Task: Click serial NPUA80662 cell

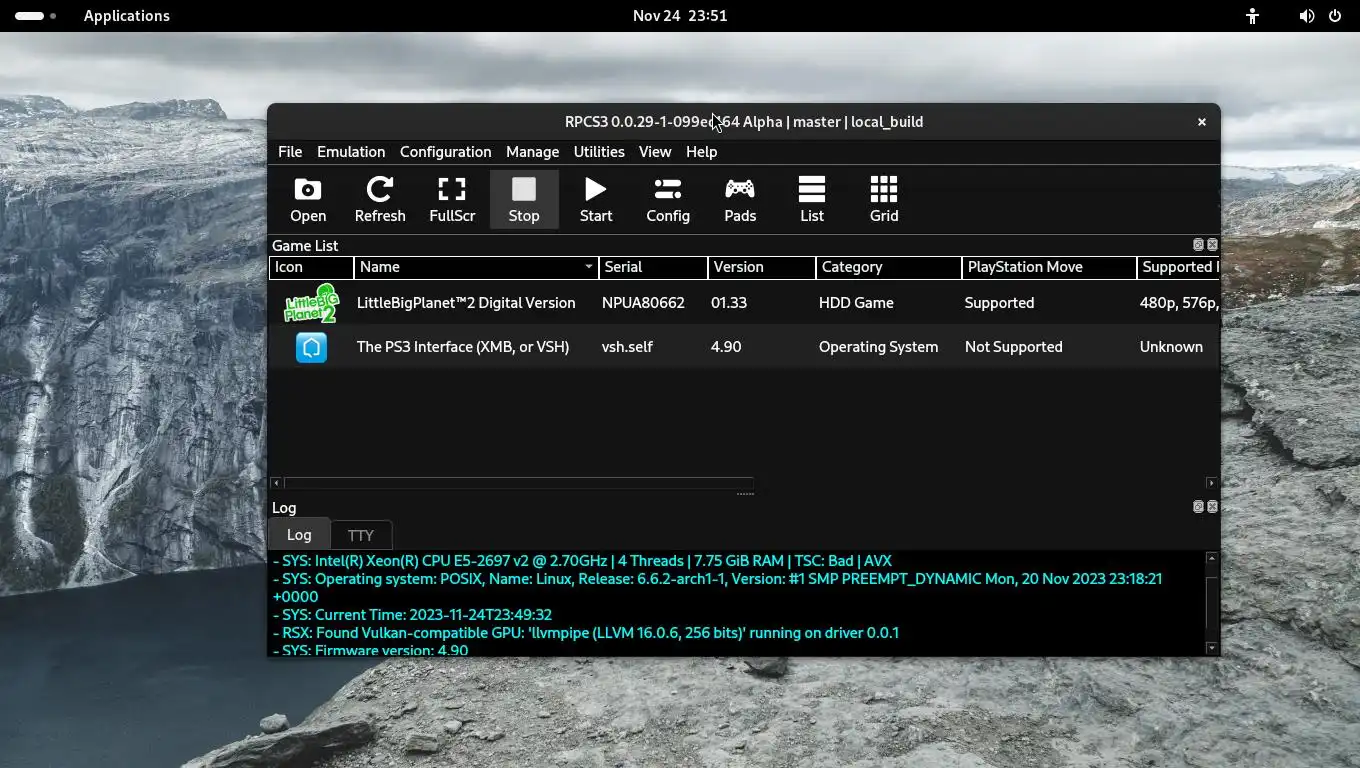Action: (643, 303)
